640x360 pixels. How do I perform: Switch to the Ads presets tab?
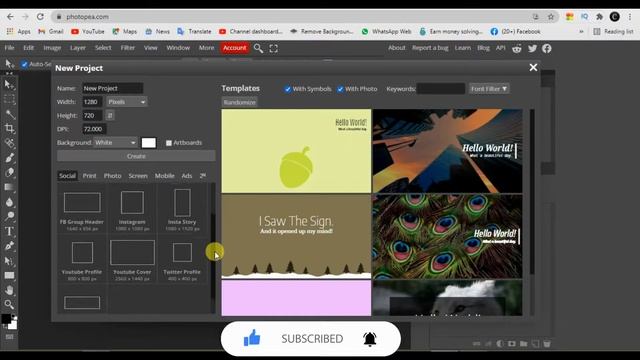[187, 176]
